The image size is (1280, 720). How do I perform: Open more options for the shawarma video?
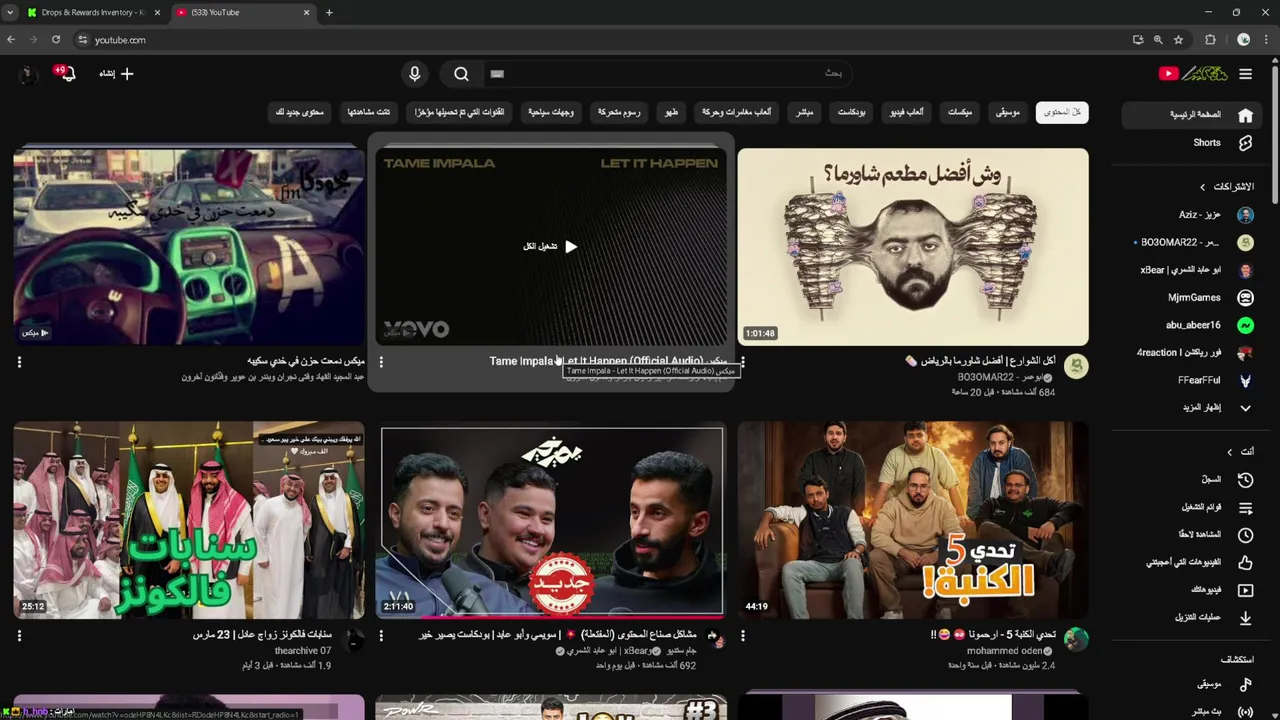pyautogui.click(x=743, y=362)
